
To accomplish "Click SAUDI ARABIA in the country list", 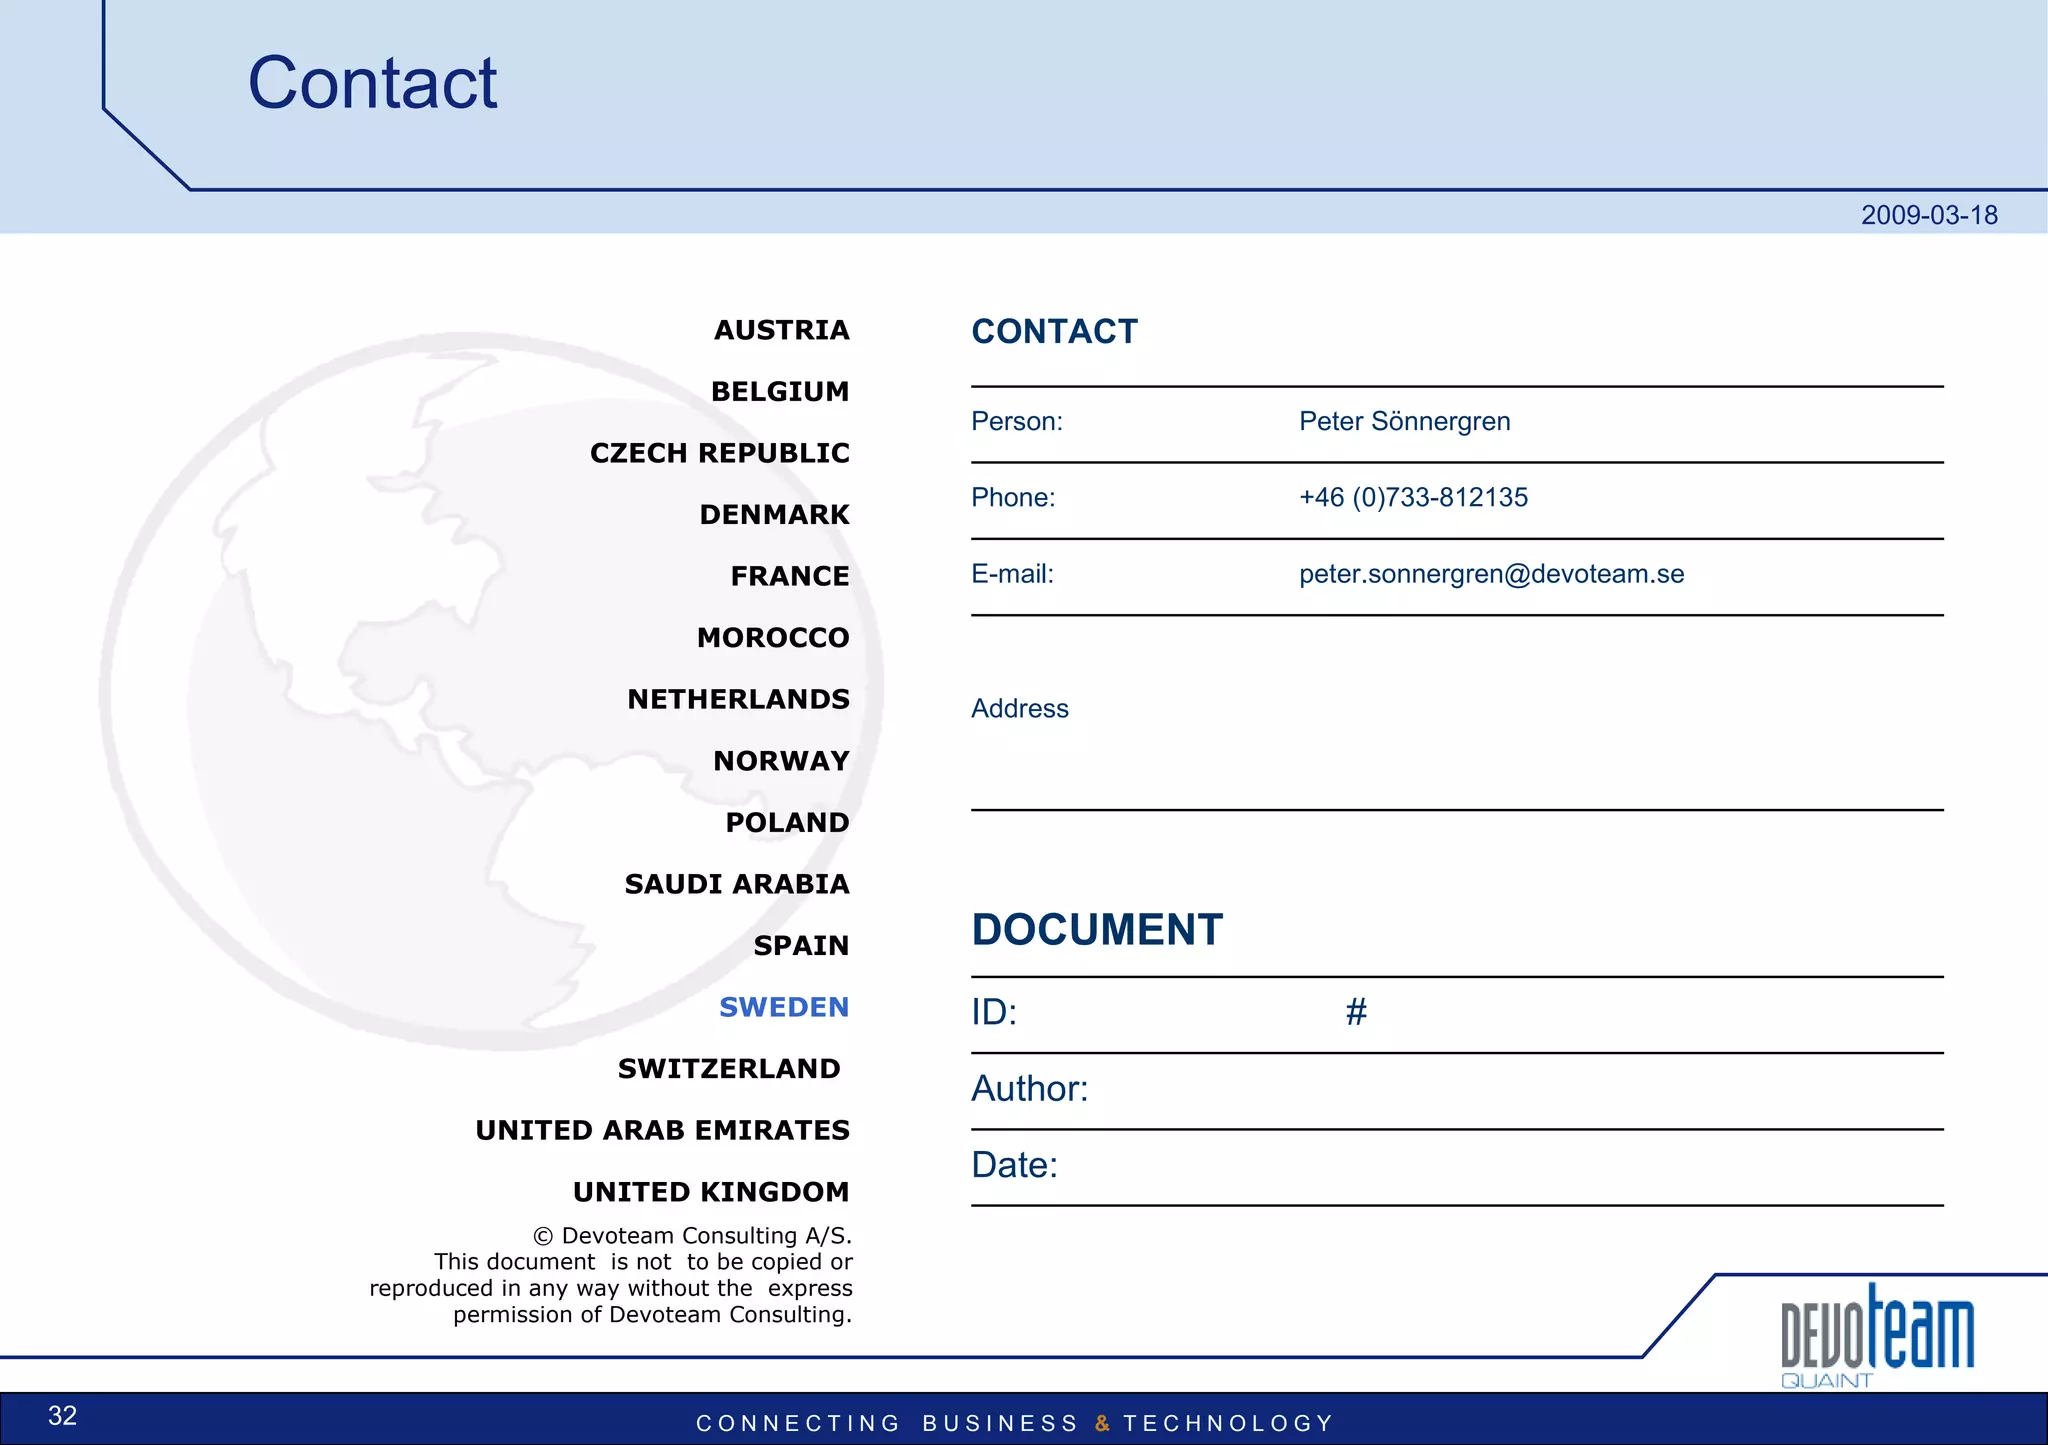I will (737, 884).
